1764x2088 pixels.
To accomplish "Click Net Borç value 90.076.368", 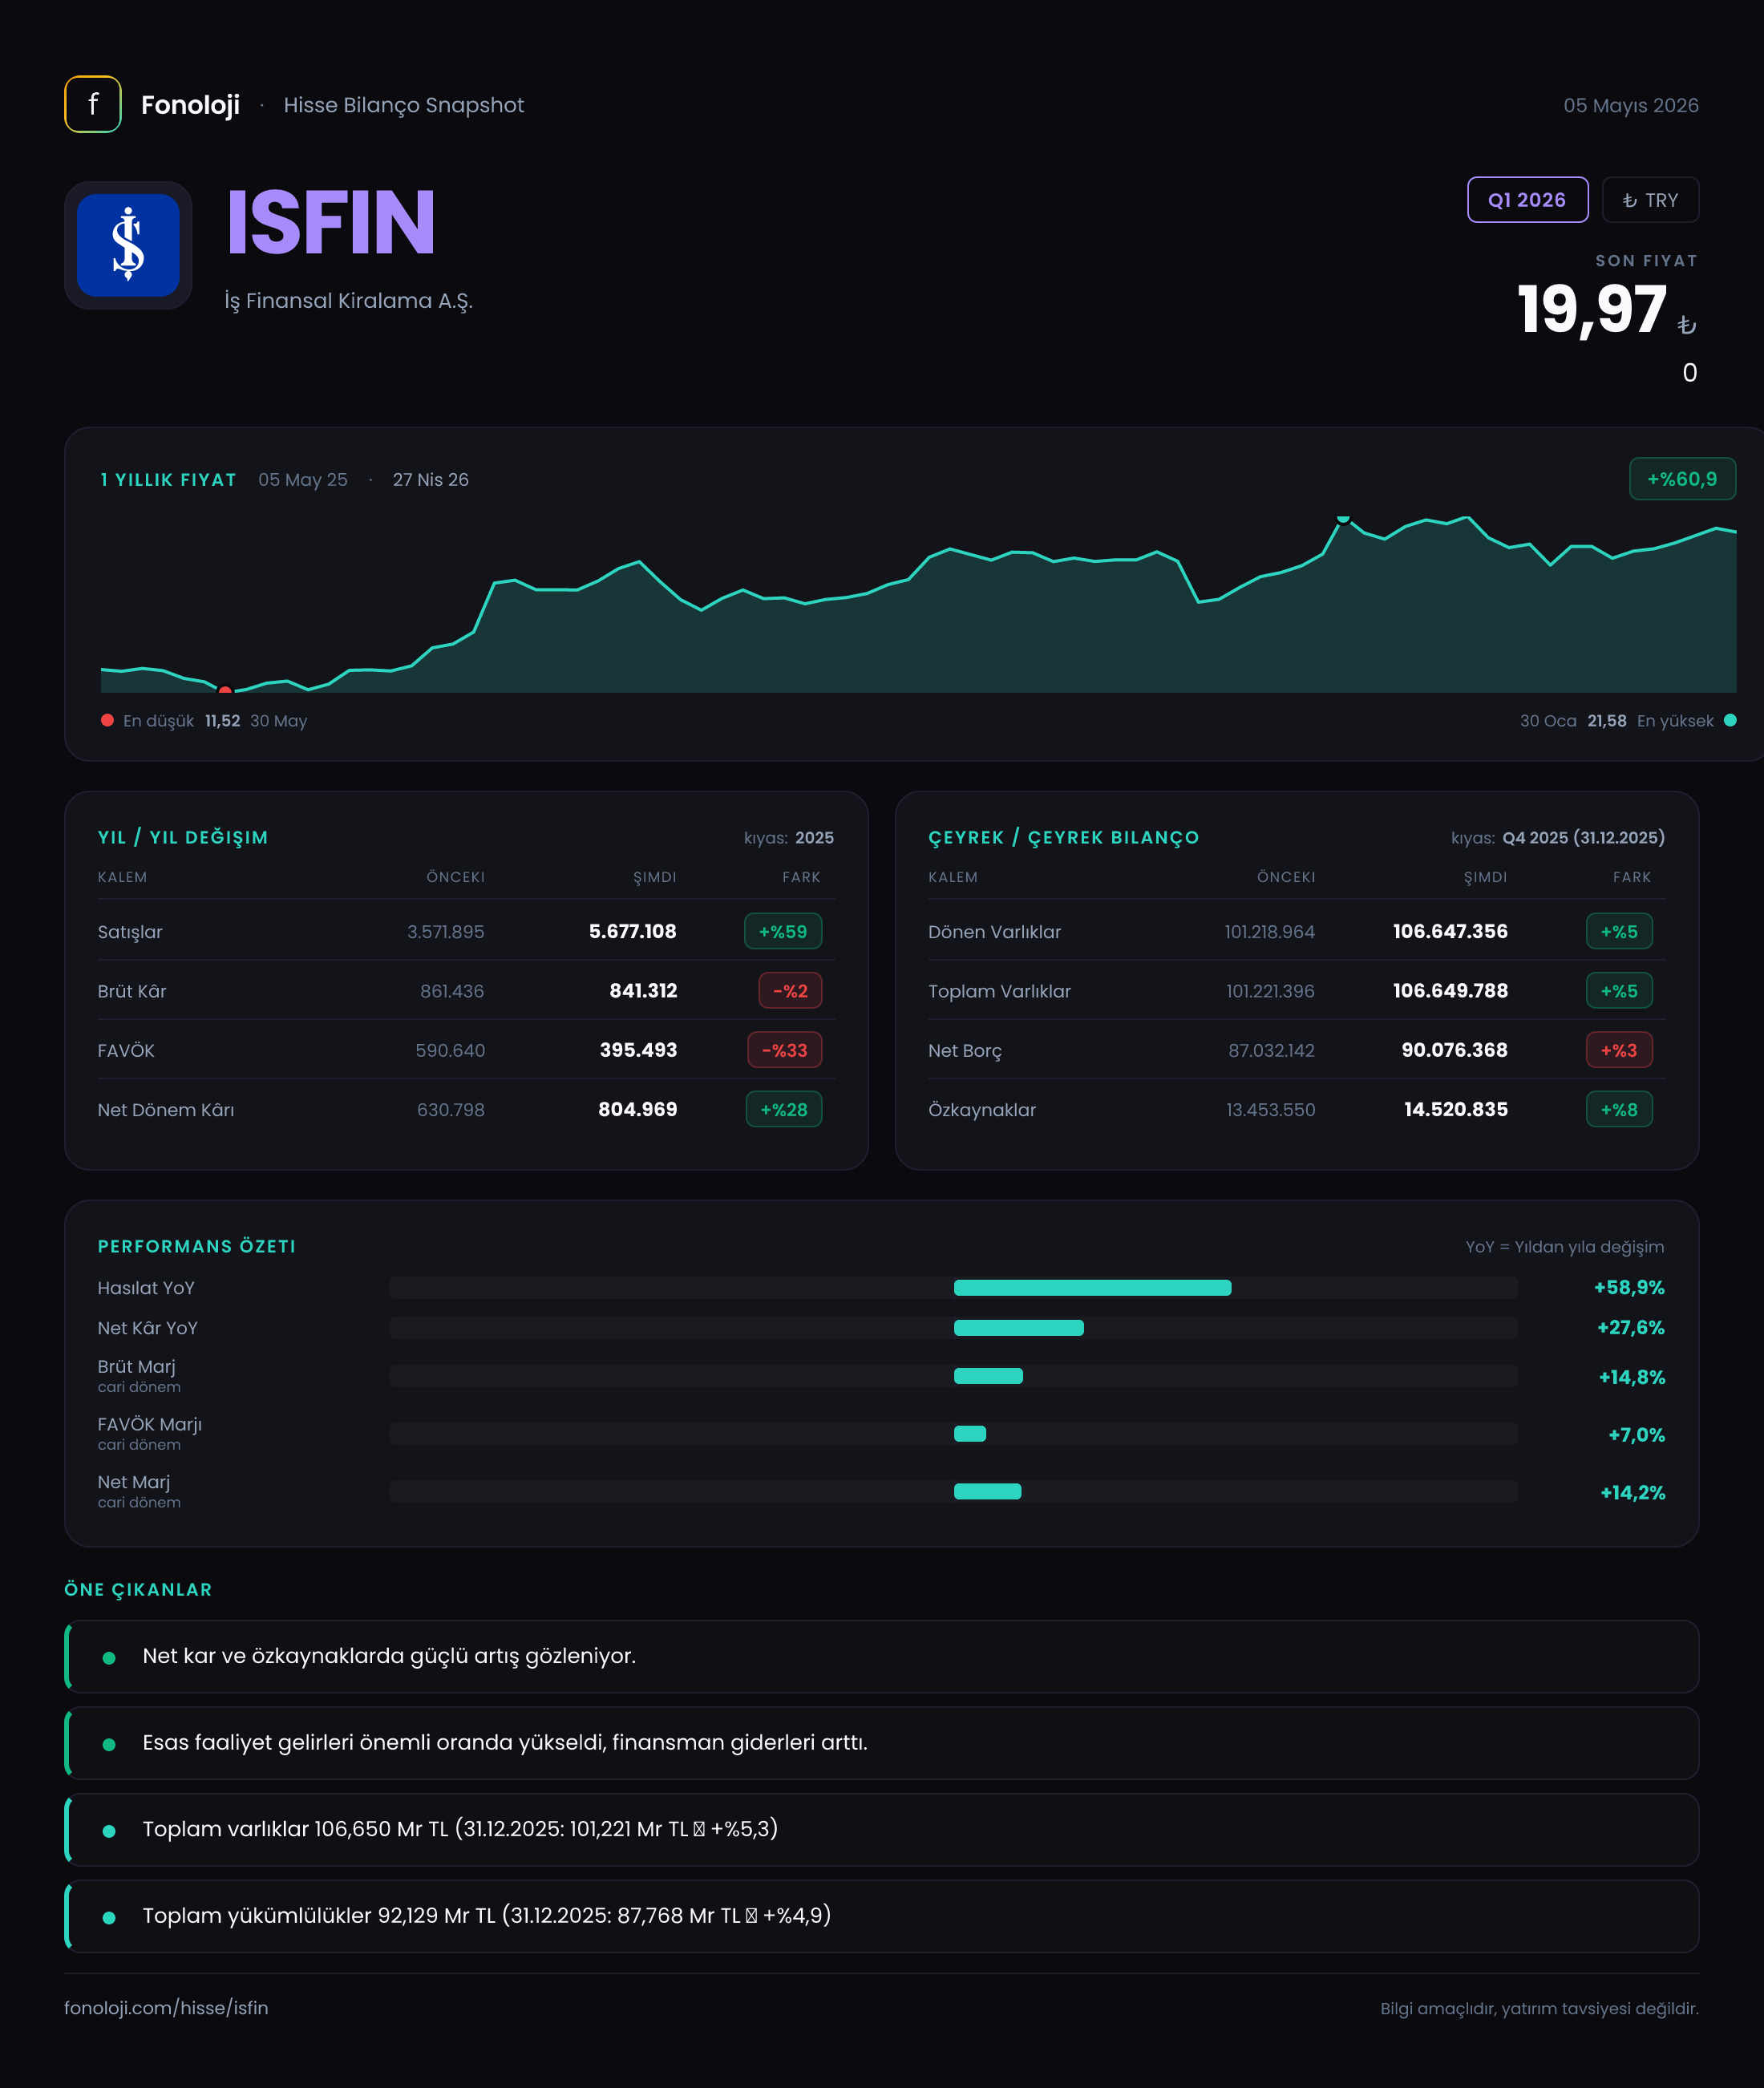I will [1454, 1050].
